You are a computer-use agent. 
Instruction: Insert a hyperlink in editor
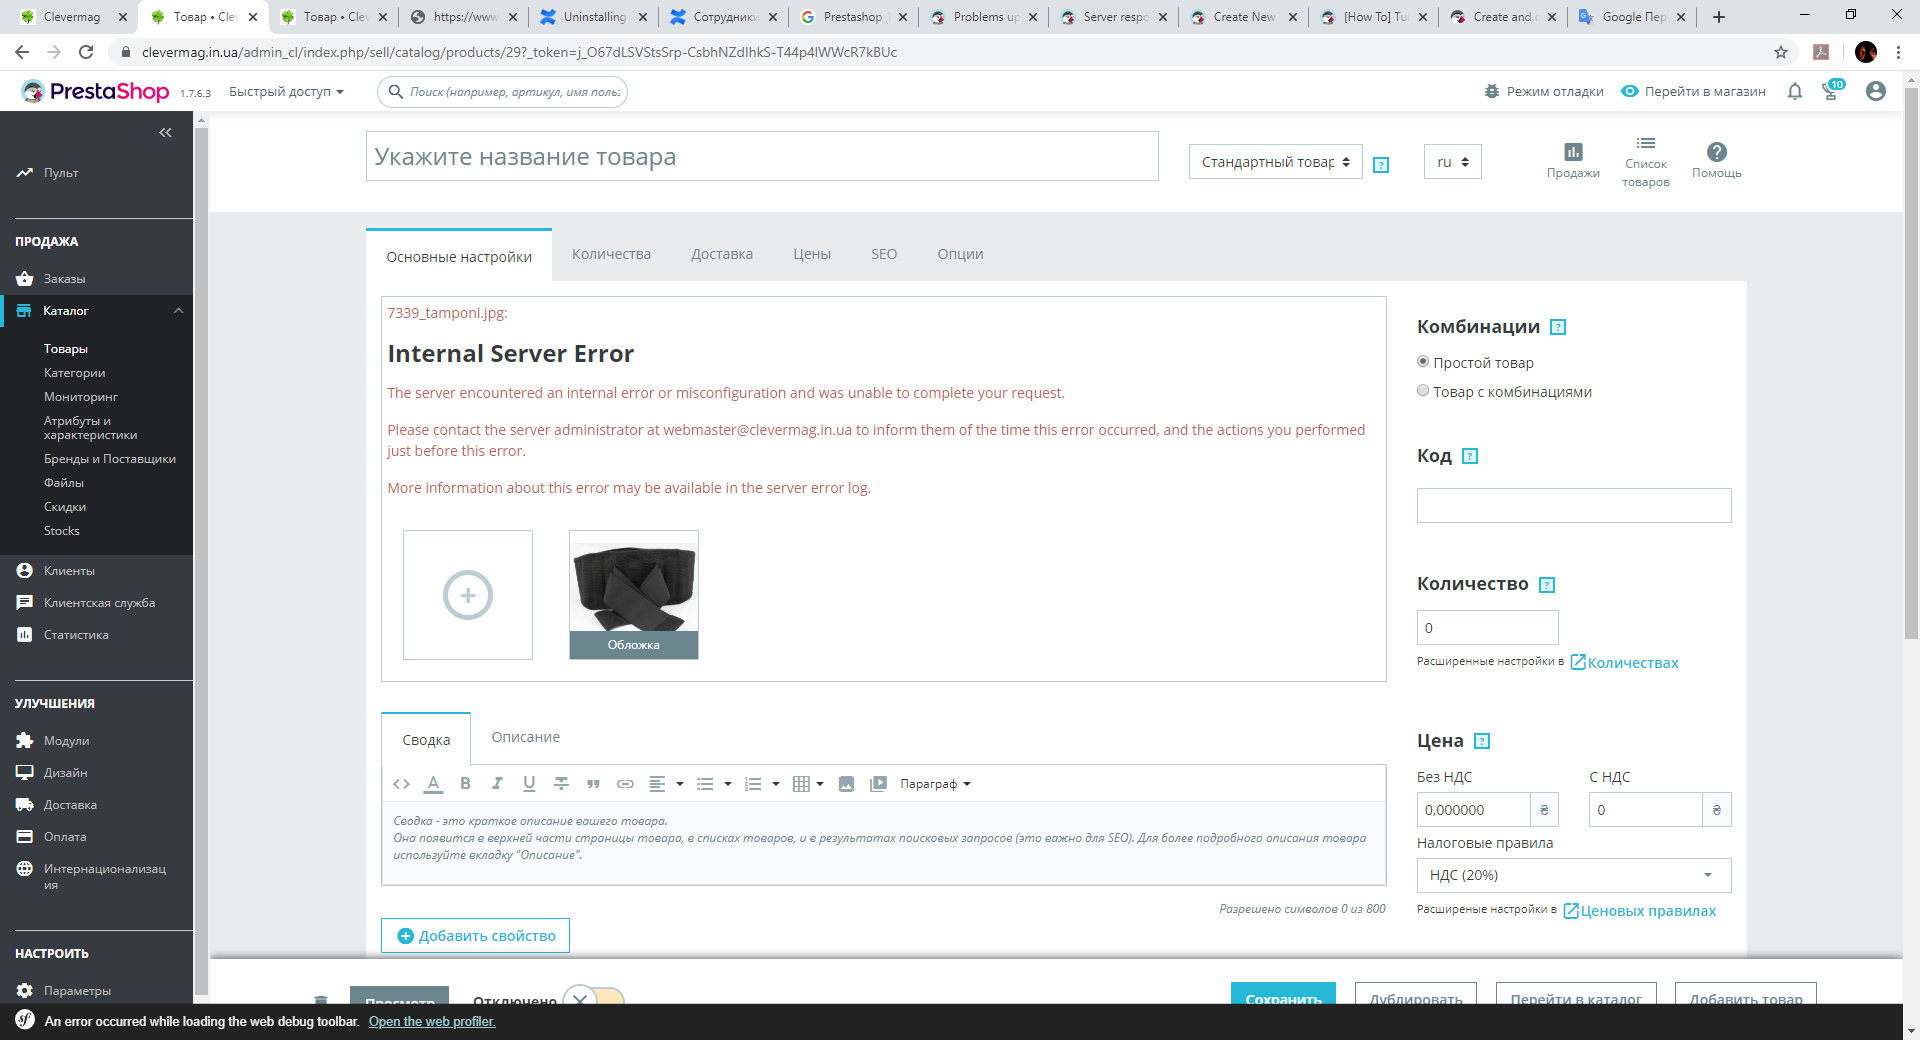coord(625,784)
